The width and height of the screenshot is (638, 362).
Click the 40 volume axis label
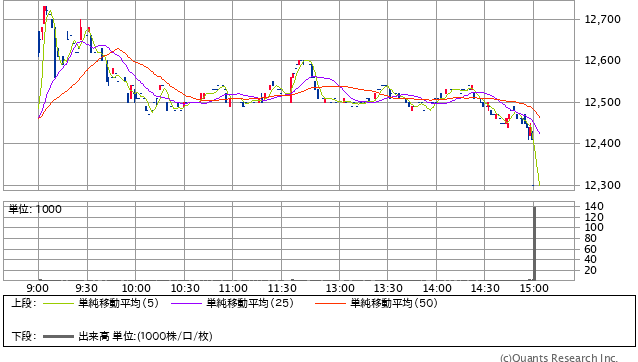(x=590, y=260)
